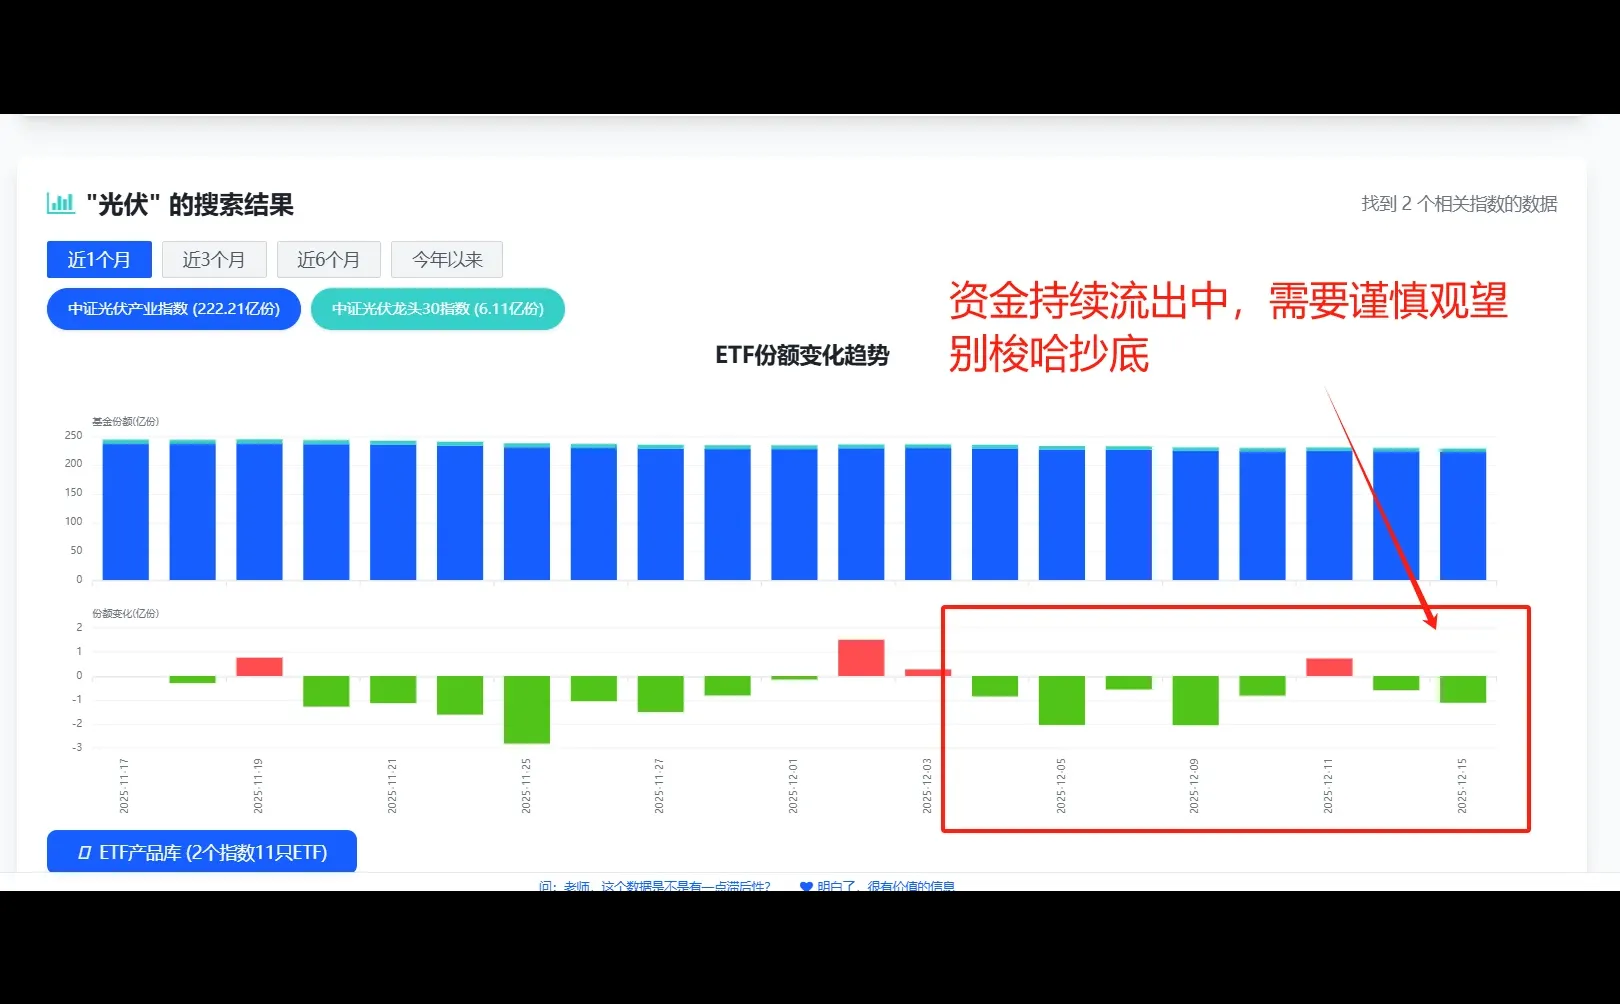Click the 2025-11-27 date axis label
This screenshot has height=1004, width=1620.
[660, 786]
